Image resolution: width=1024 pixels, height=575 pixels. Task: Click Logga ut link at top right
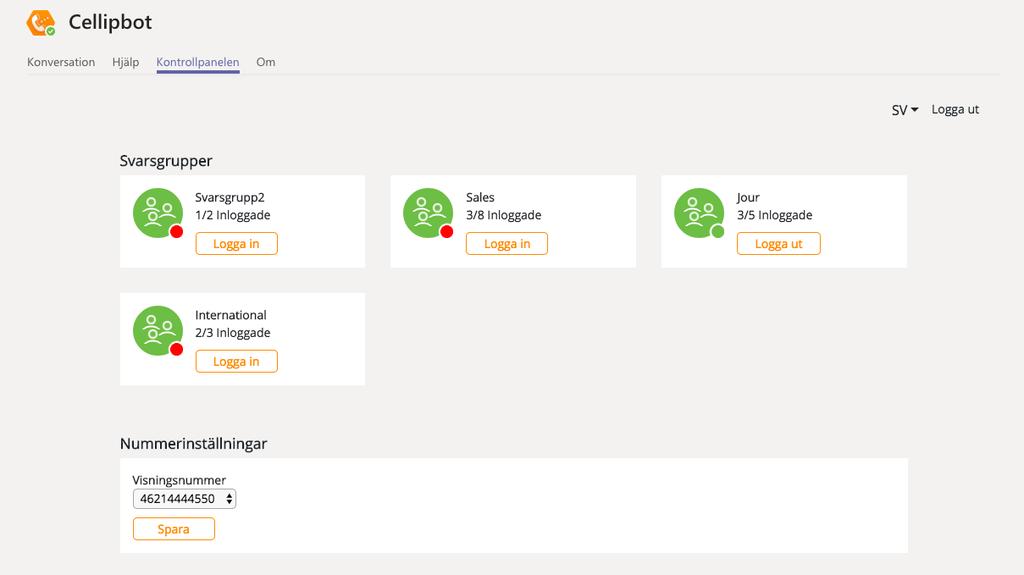pos(955,110)
